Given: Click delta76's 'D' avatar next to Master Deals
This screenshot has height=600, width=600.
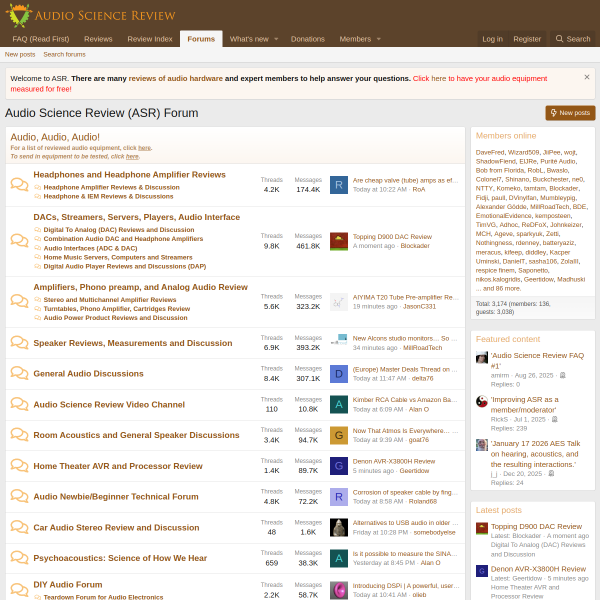Looking at the screenshot, I should 339,374.
